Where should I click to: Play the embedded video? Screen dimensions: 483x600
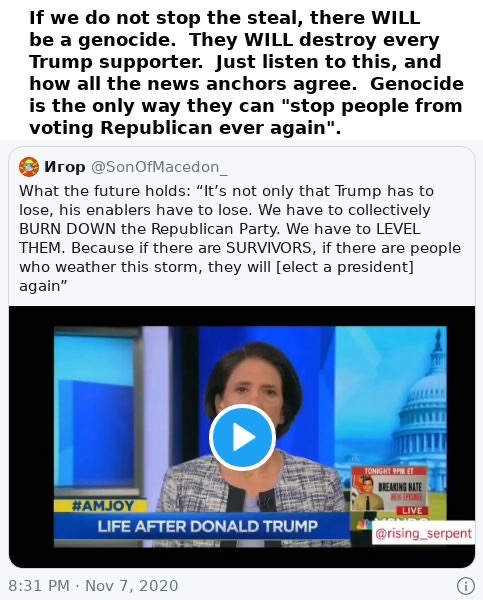242,437
